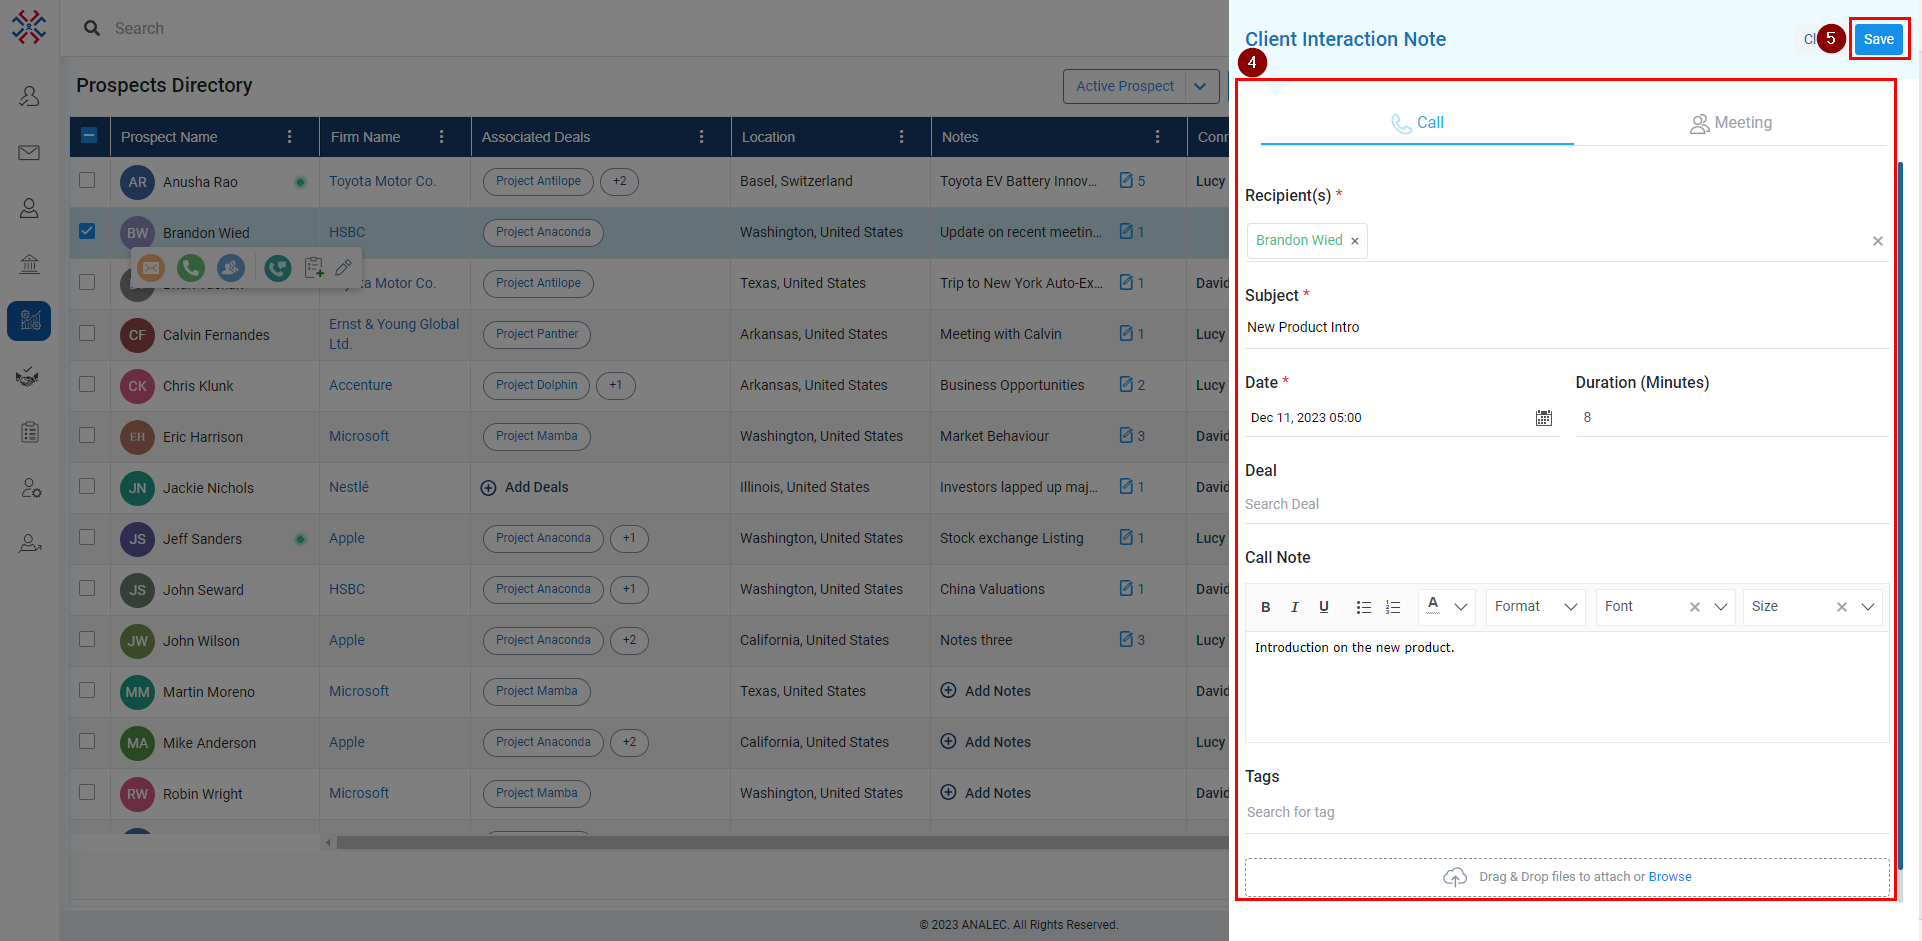Check the Chris Klunk row checkbox
This screenshot has width=1922, height=941.
point(87,384)
